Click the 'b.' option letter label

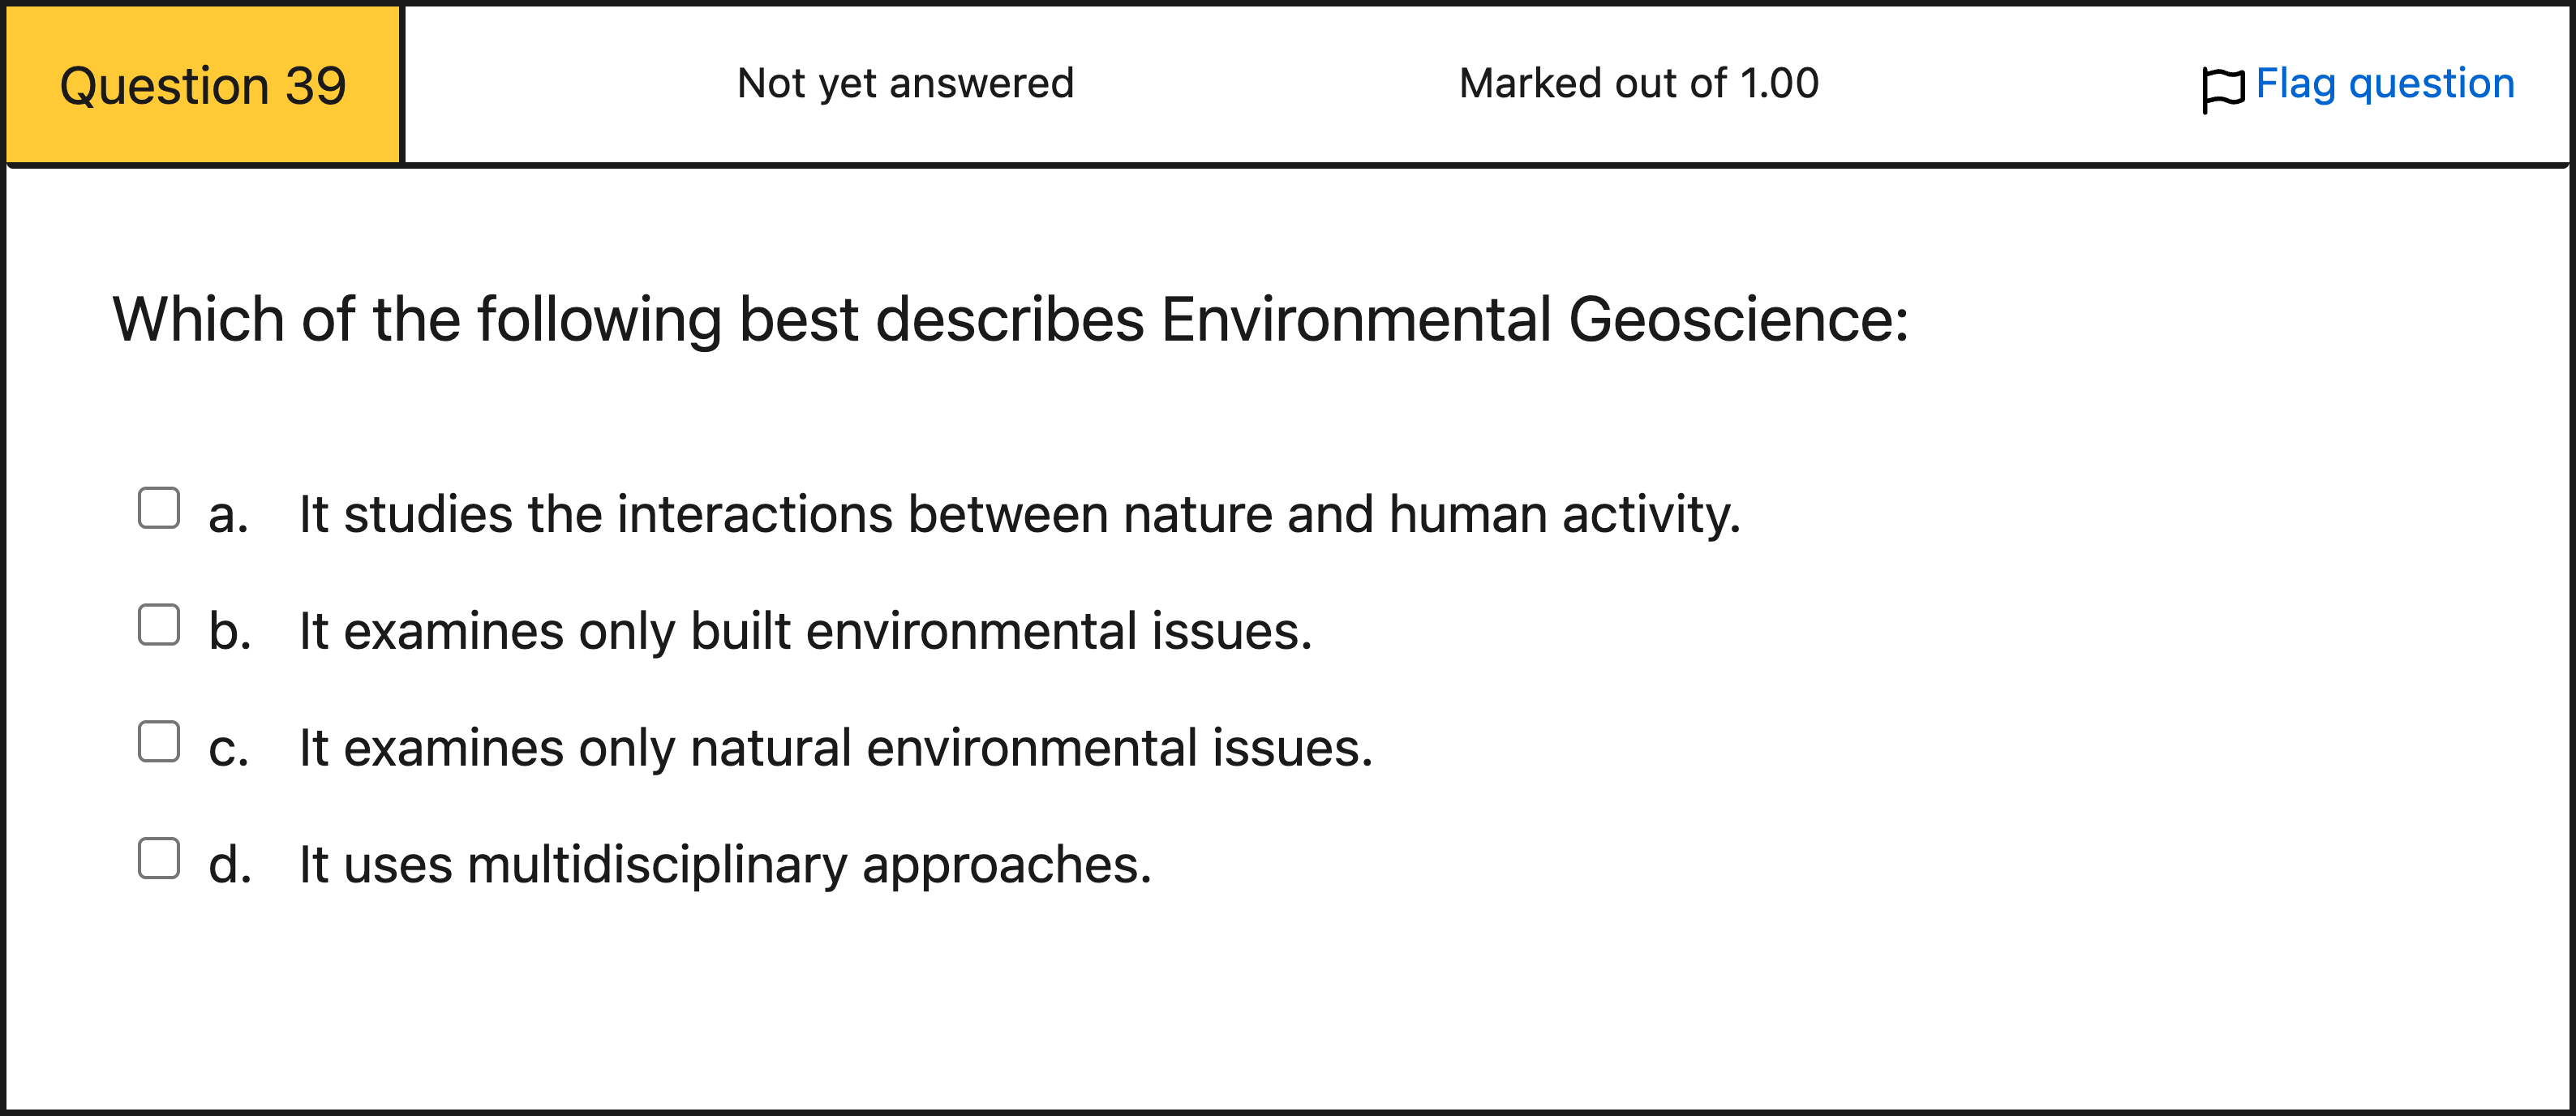[229, 632]
